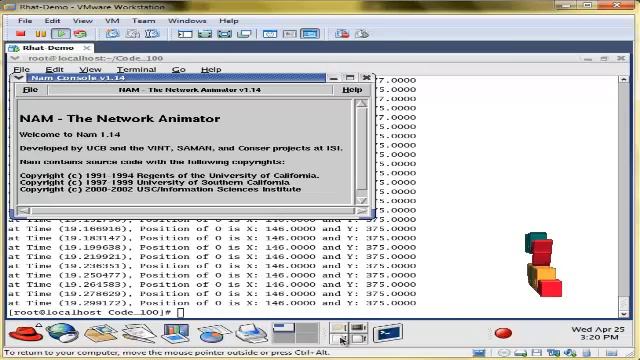
Task: Take a VM snapshot from the toolbar
Action: 112,34
